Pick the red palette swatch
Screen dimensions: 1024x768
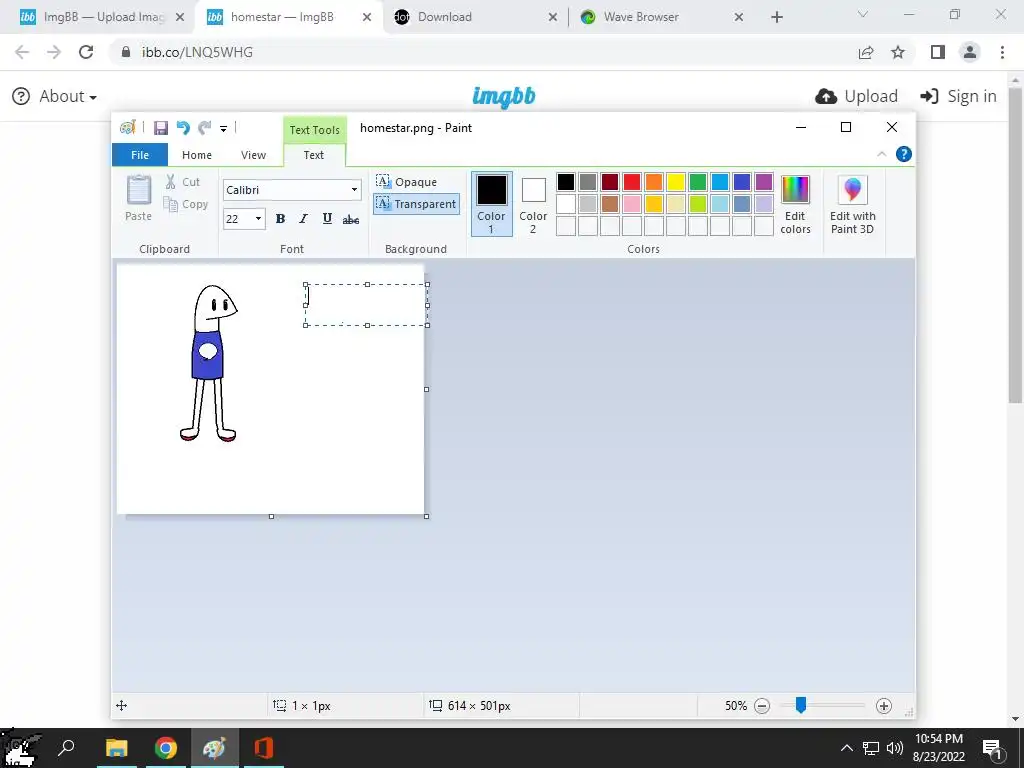(632, 182)
